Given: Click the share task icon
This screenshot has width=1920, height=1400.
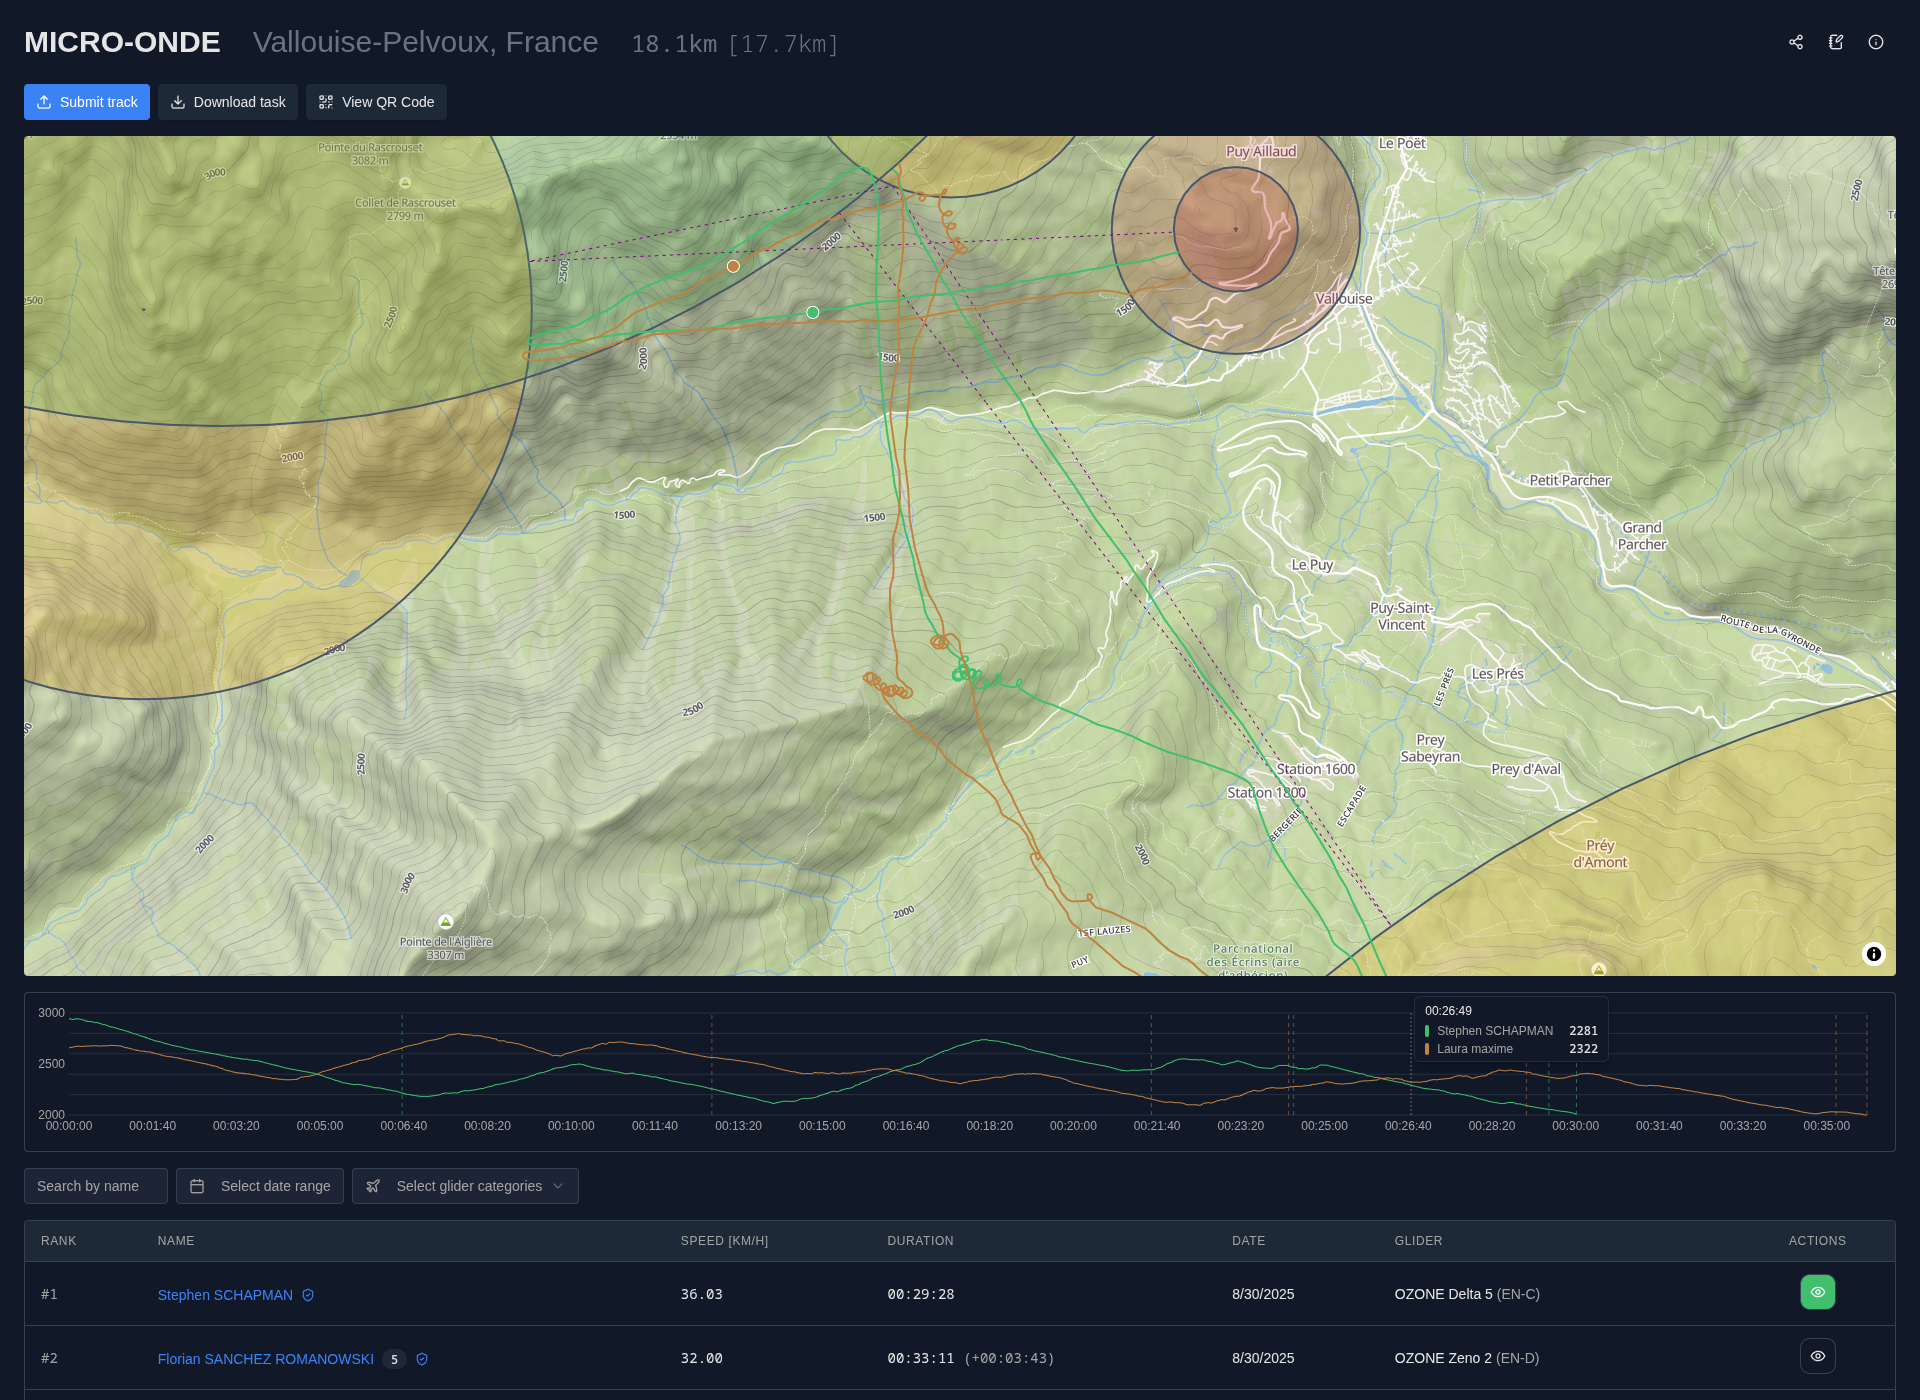Looking at the screenshot, I should pyautogui.click(x=1796, y=42).
